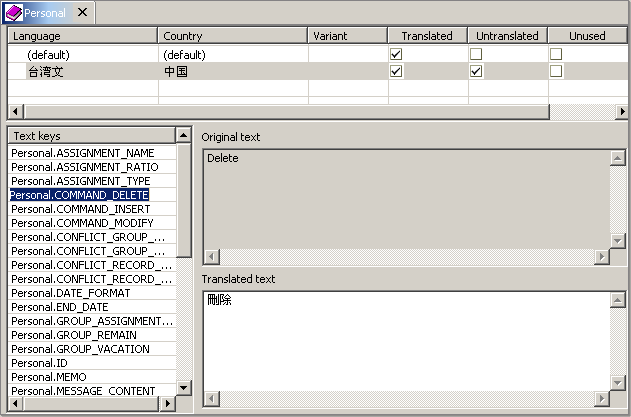
Task: Select the Personal.GROUP_VACATION text key
Action: (80, 349)
